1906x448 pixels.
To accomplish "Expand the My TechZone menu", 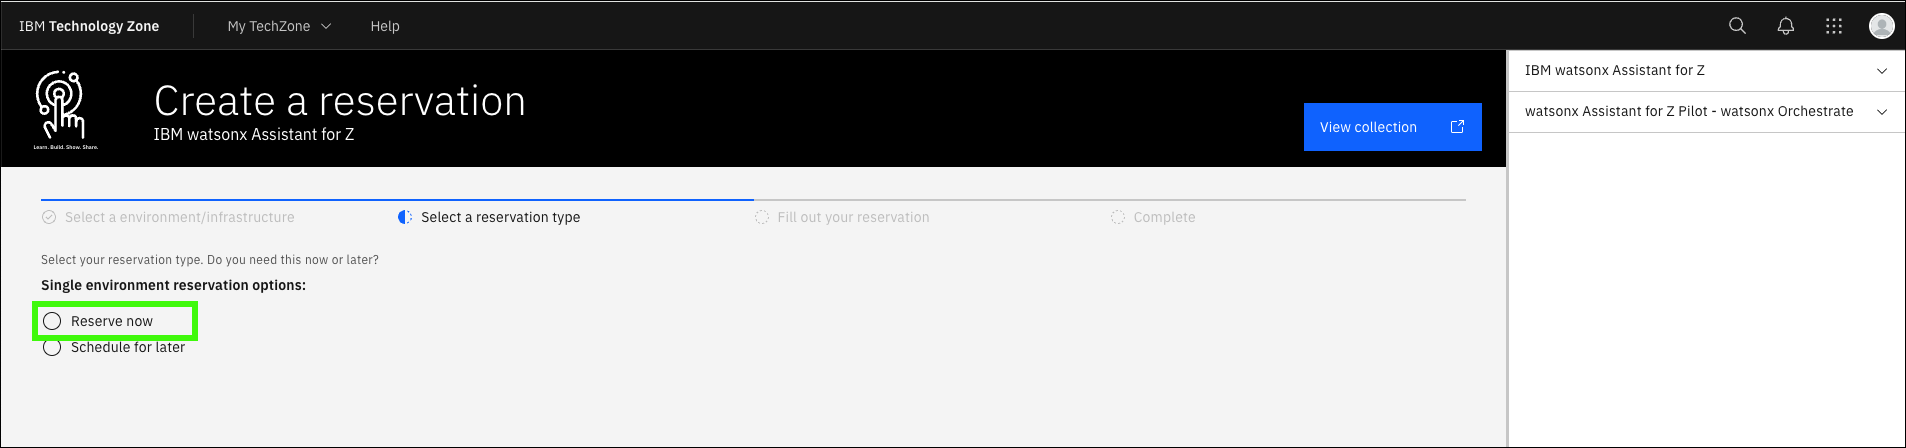I will 279,26.
